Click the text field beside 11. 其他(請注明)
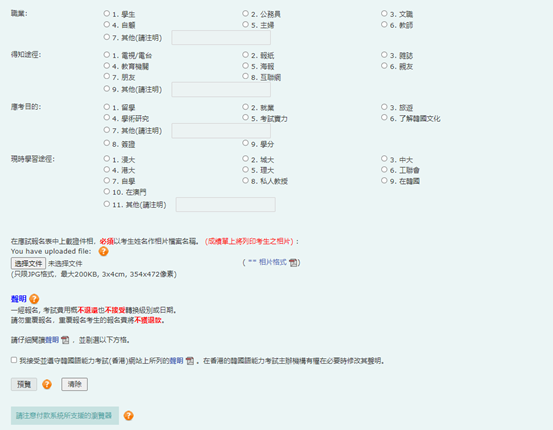Viewport: 553px width, 430px height. click(226, 205)
